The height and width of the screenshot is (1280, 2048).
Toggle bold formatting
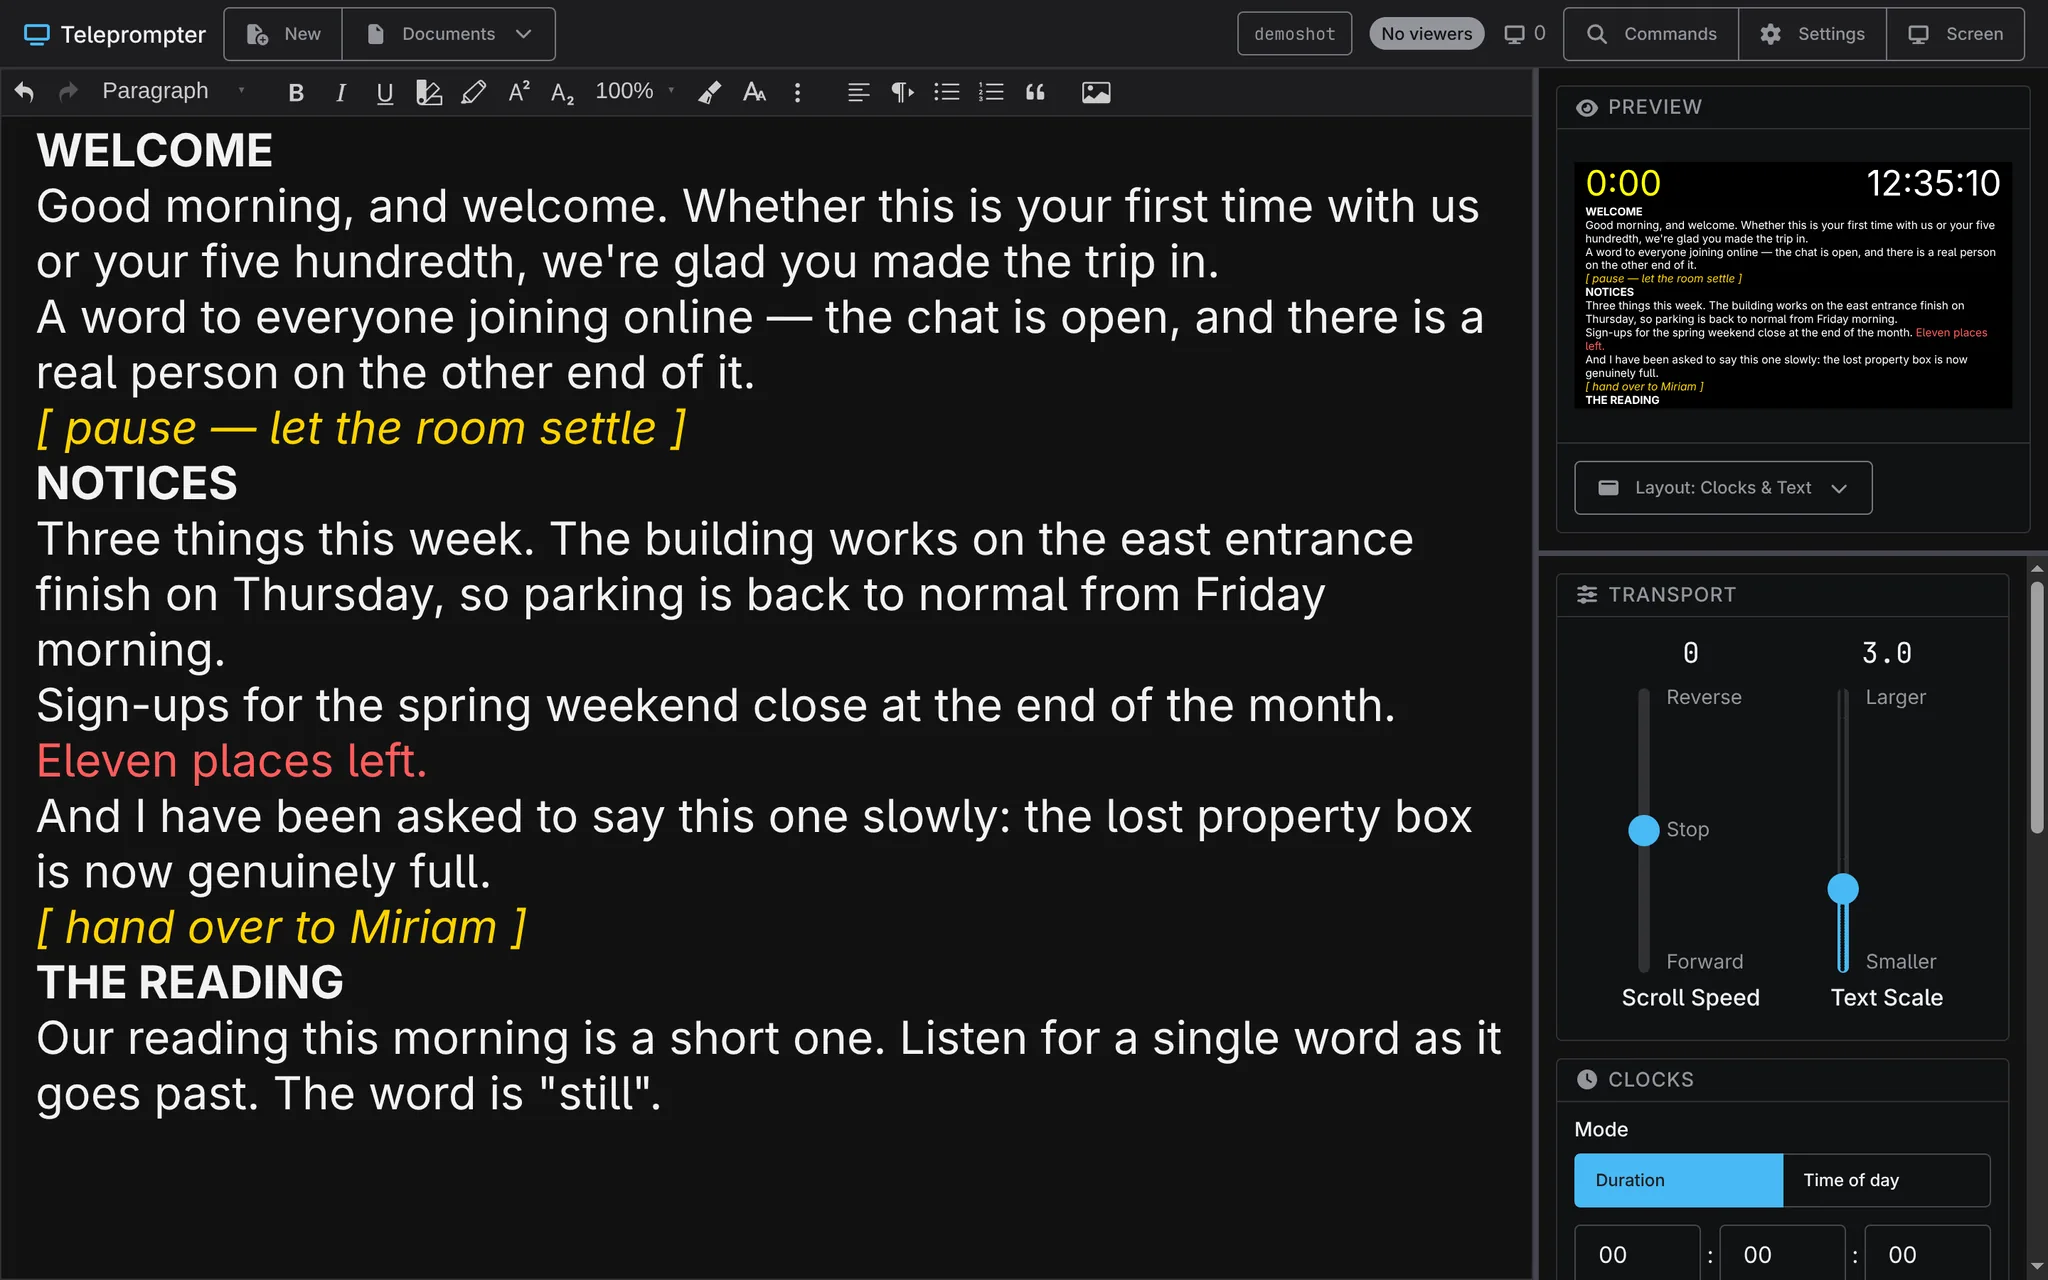coord(296,92)
